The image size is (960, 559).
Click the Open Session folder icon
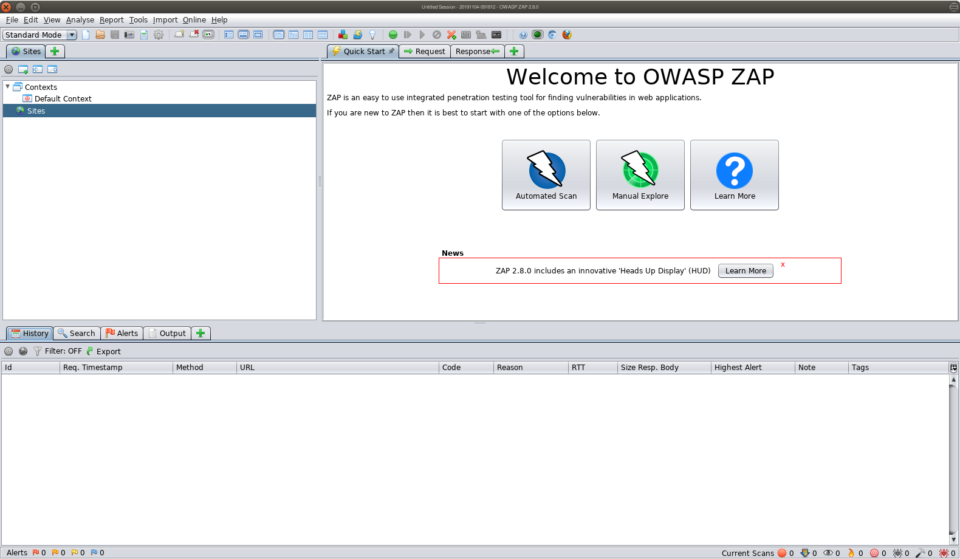100,35
